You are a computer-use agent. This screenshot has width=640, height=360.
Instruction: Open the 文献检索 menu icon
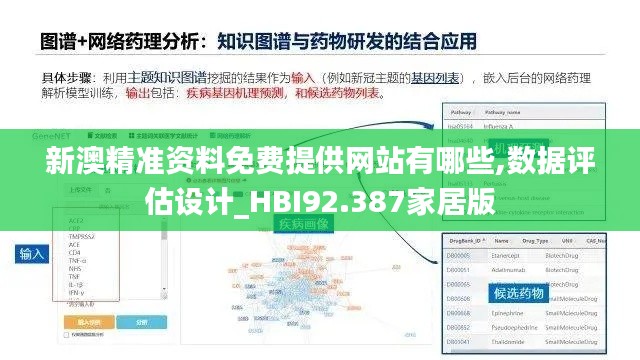tap(90, 136)
